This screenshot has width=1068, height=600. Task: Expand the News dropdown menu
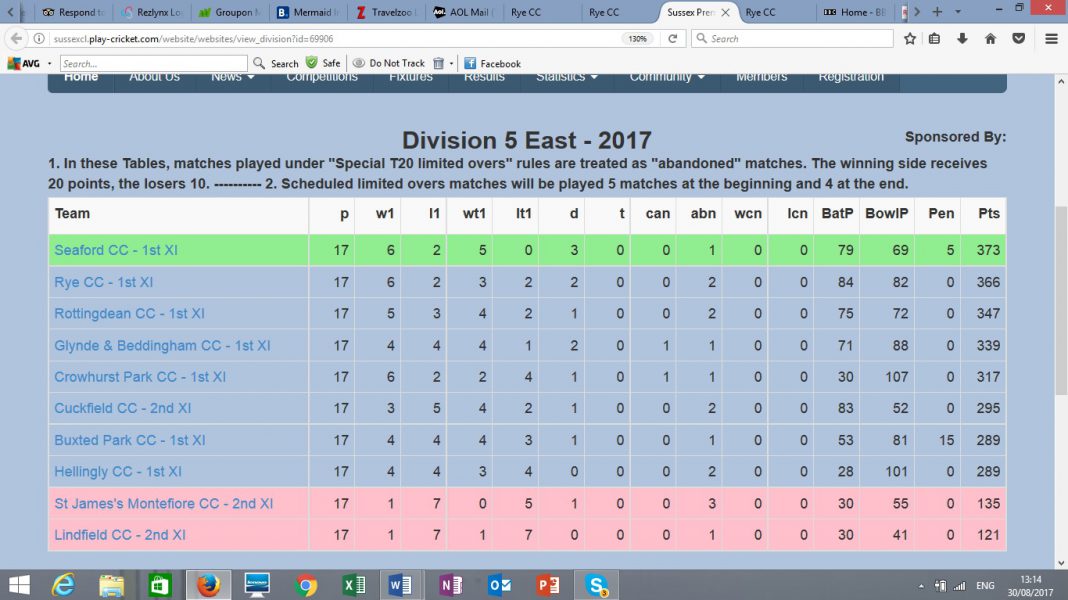point(232,77)
